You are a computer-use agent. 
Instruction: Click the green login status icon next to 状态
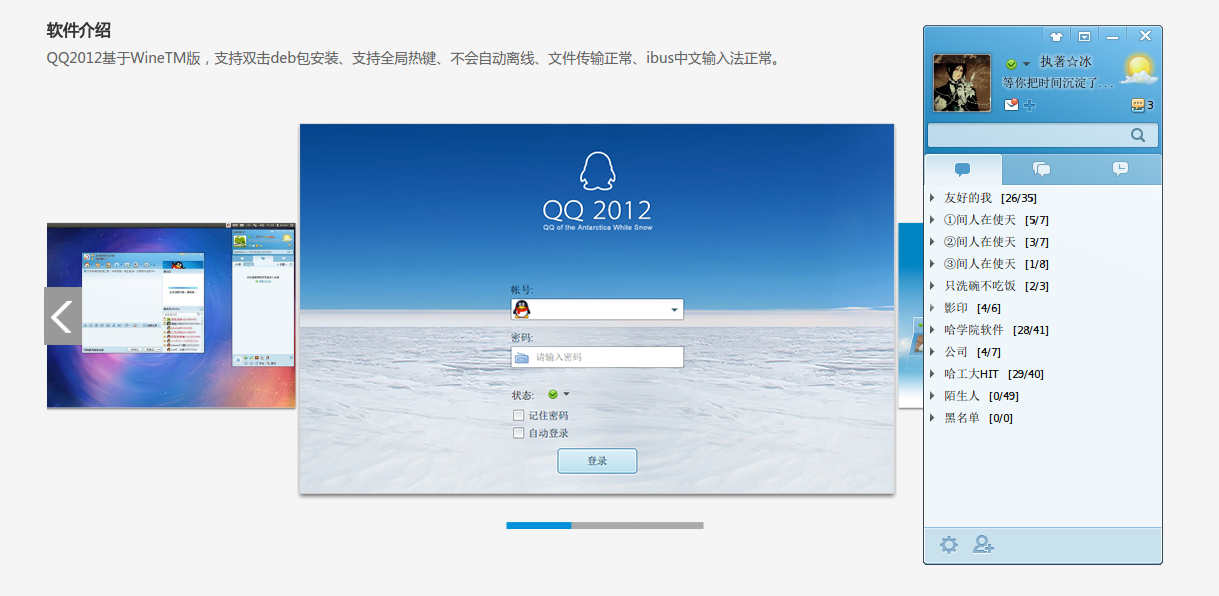553,394
